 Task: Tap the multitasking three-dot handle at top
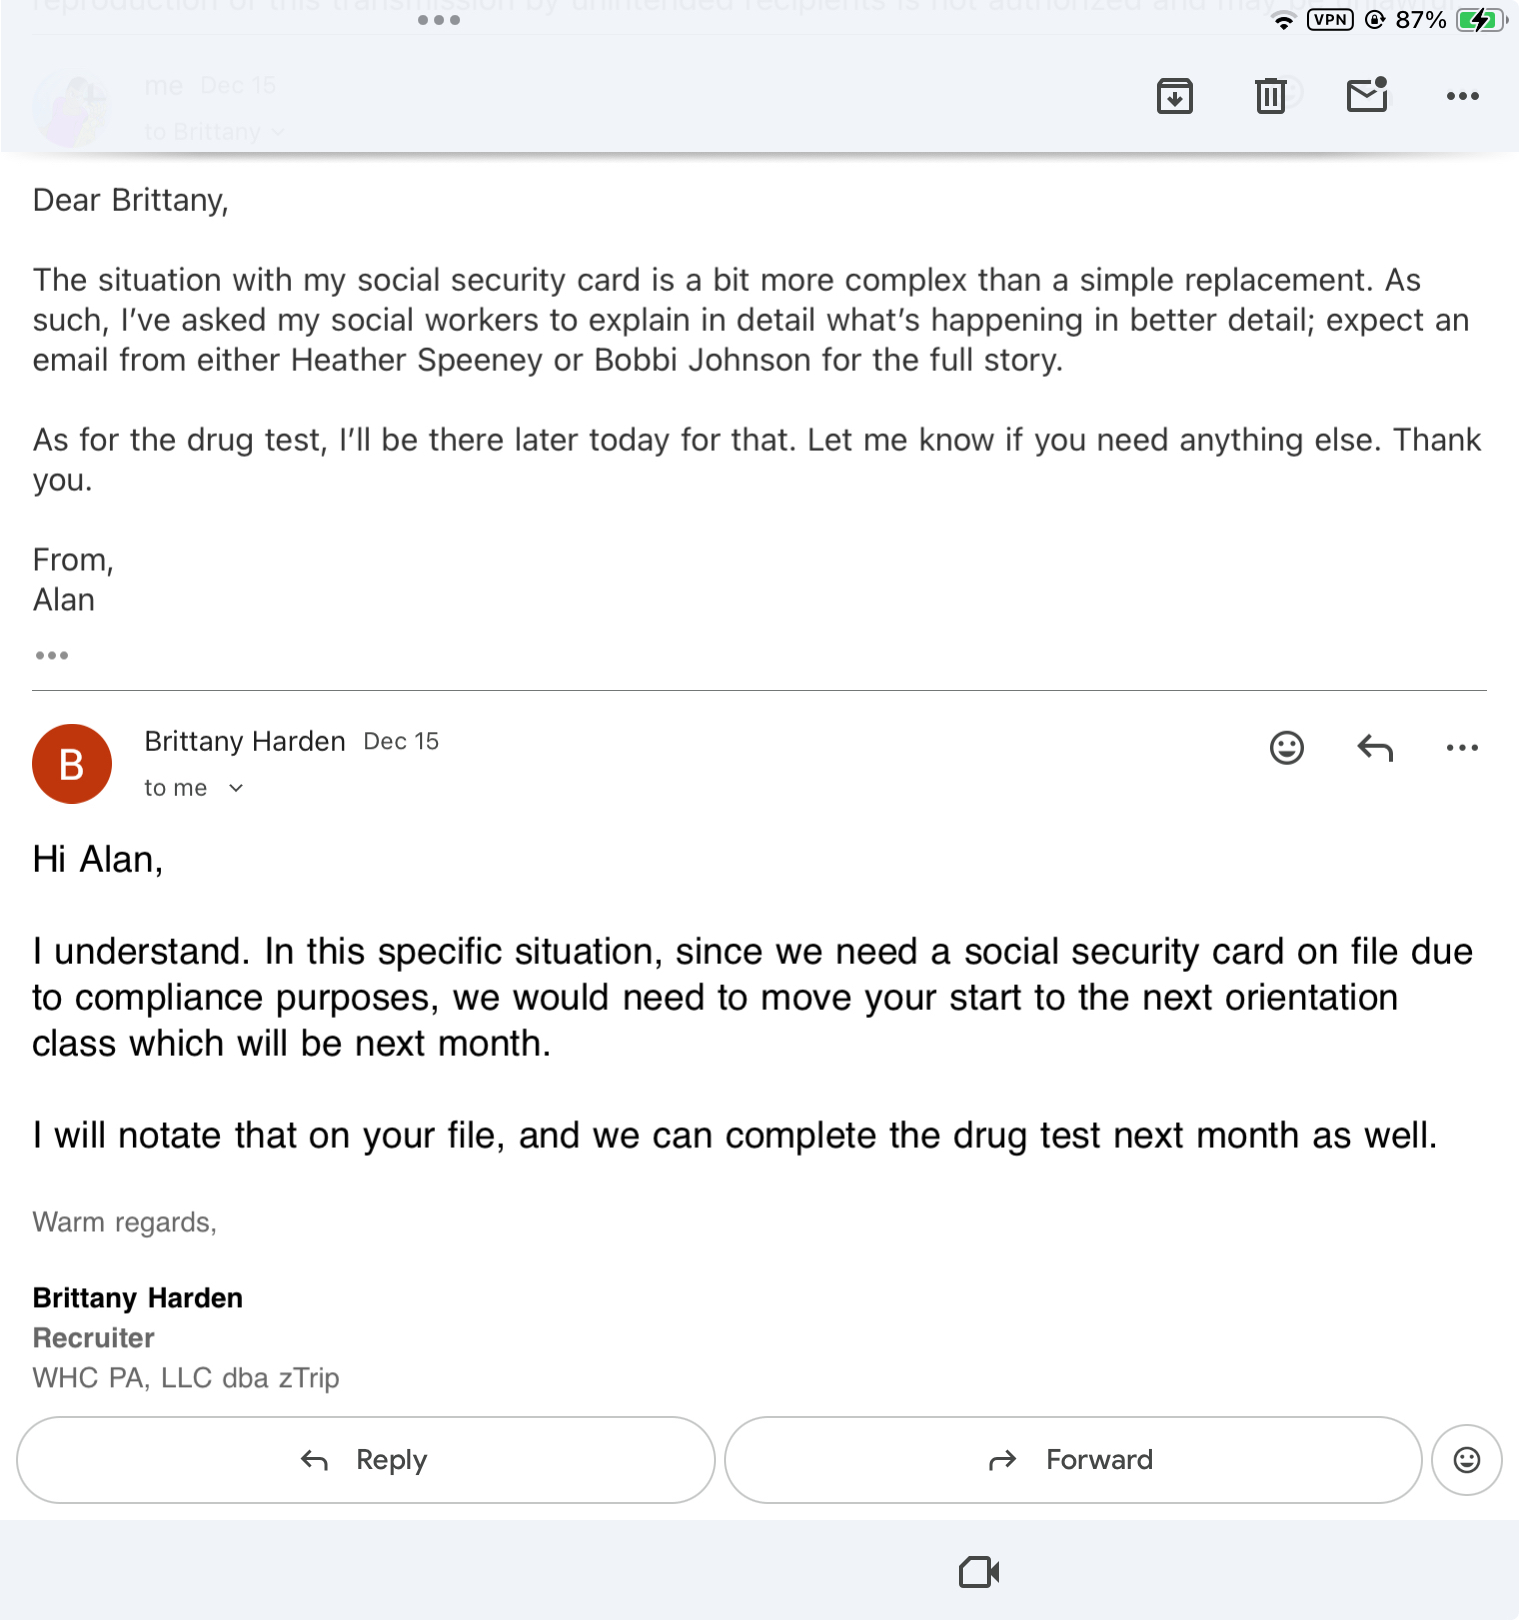pos(439,20)
